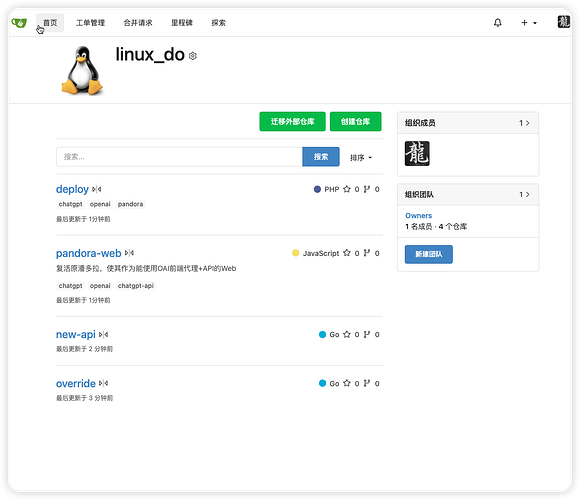This screenshot has height=500, width=580.
Task: Click the 迁移外部仓库 migrate button
Action: [x=292, y=121]
